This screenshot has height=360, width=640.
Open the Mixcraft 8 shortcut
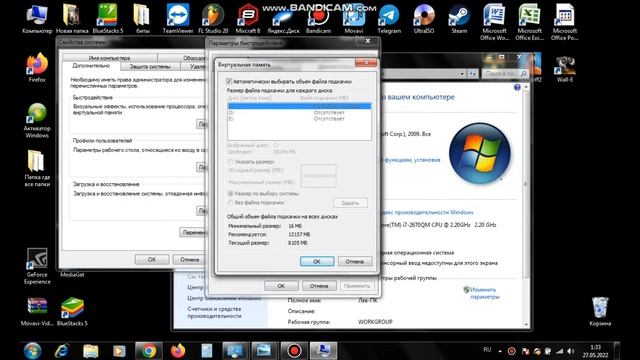click(248, 19)
